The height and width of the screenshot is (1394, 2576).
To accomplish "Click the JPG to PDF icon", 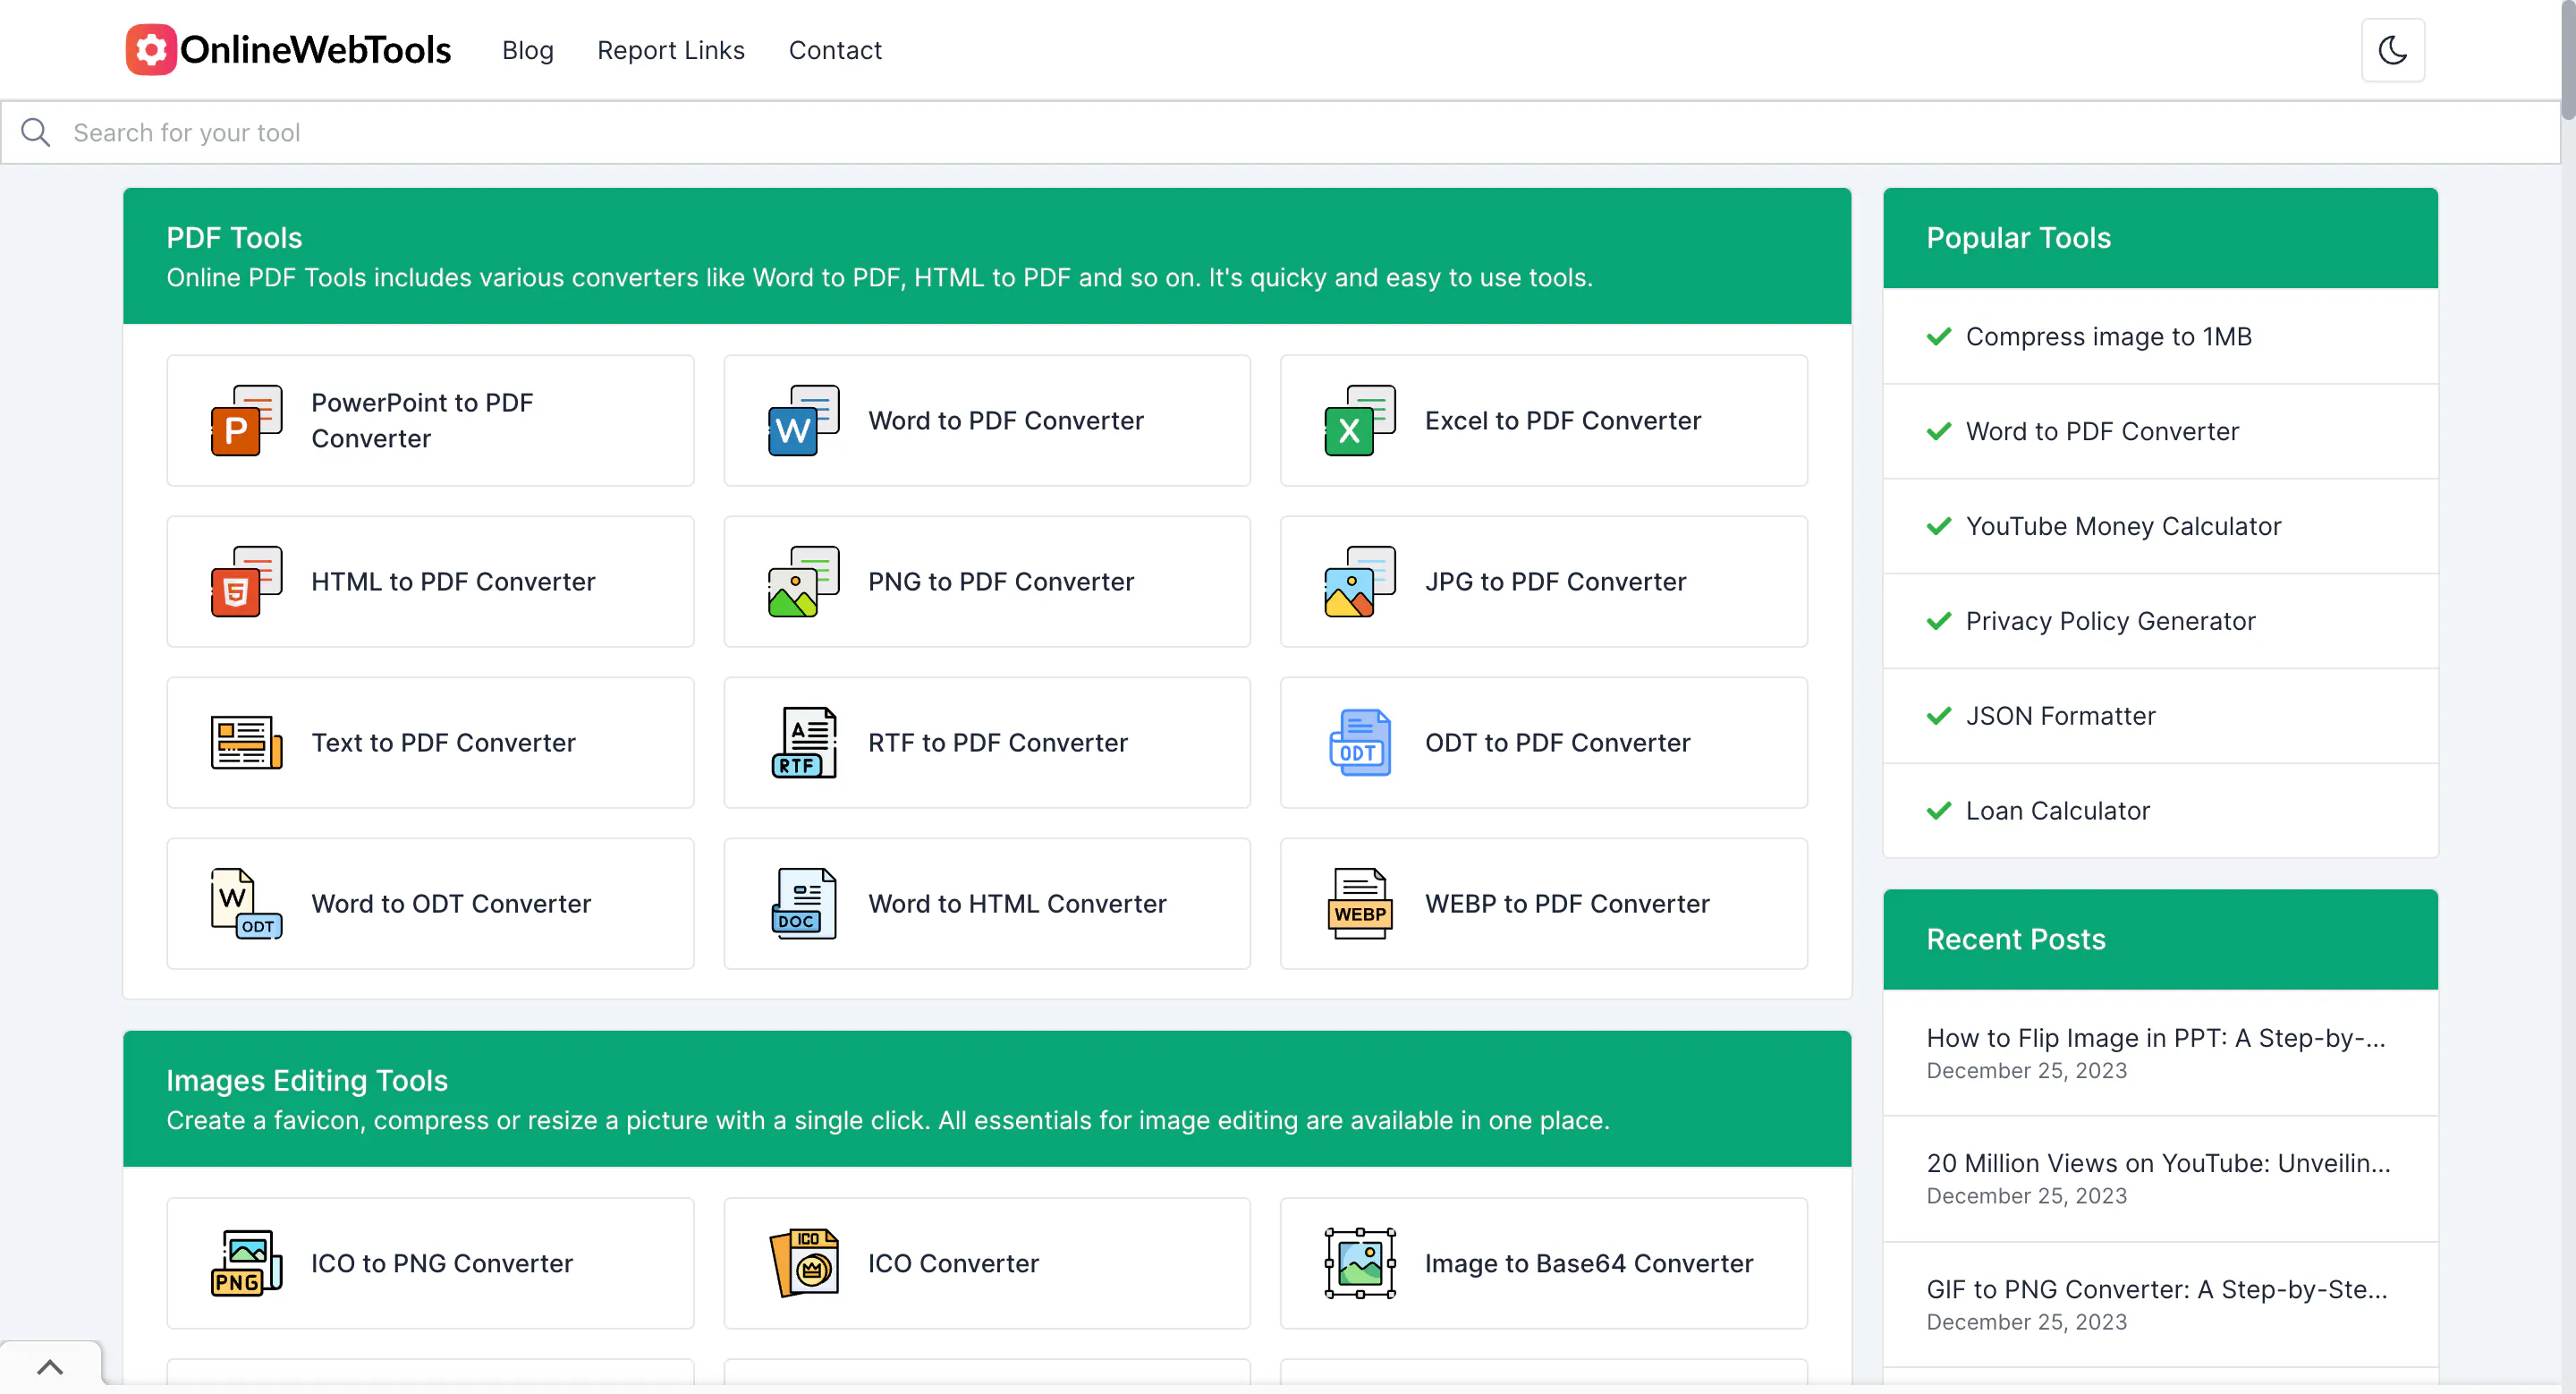I will point(1360,582).
